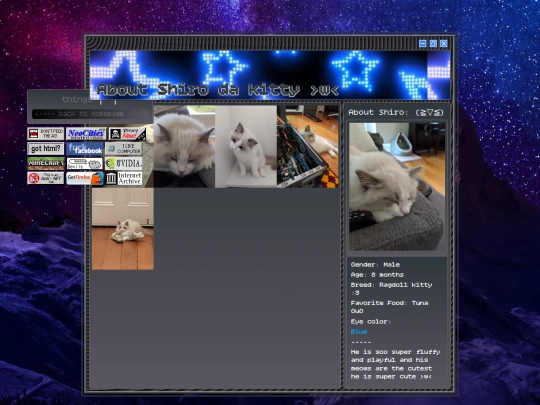Maximize the Shiro page window
The image size is (540, 405).
click(433, 43)
